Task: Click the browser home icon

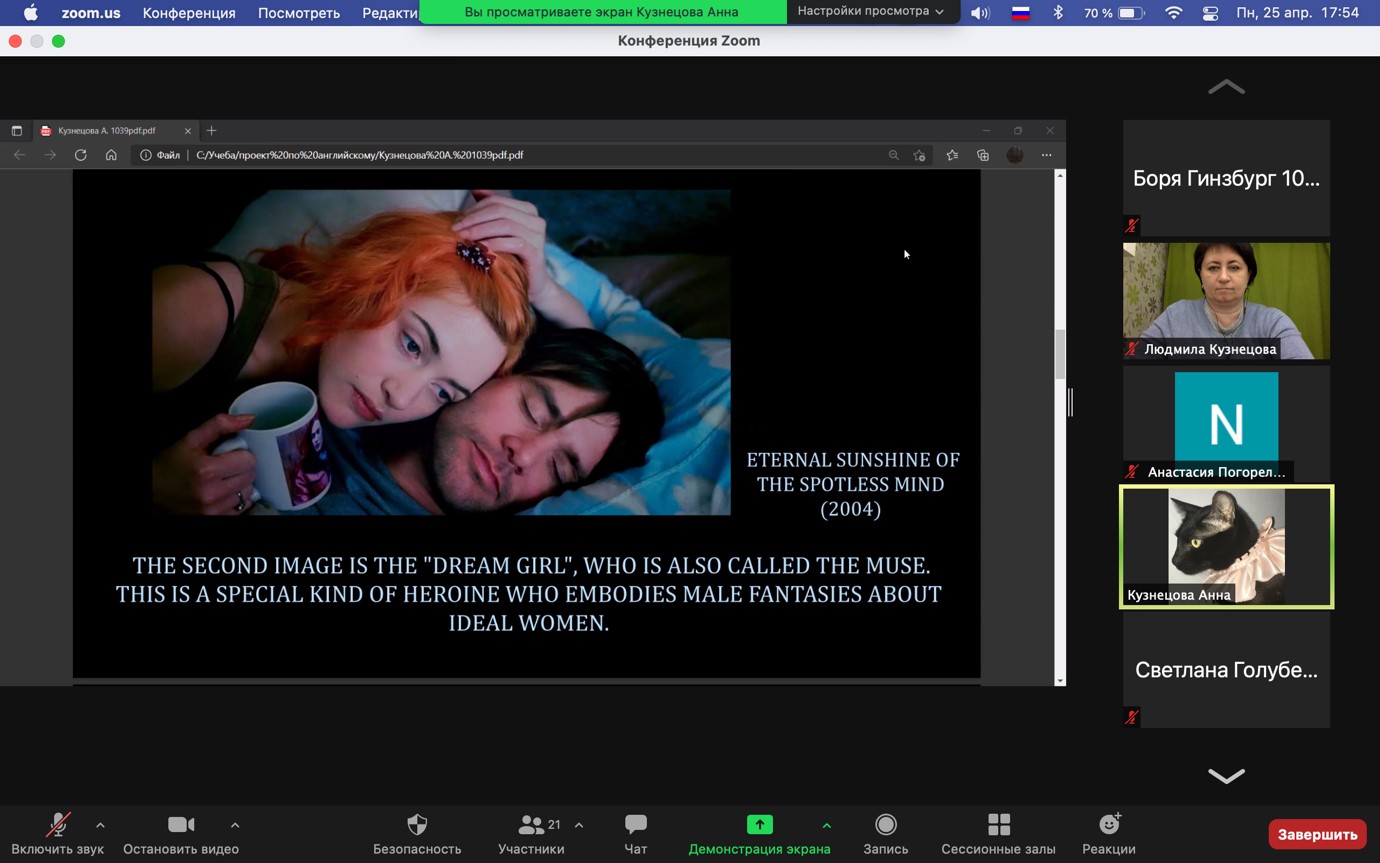Action: coord(111,155)
